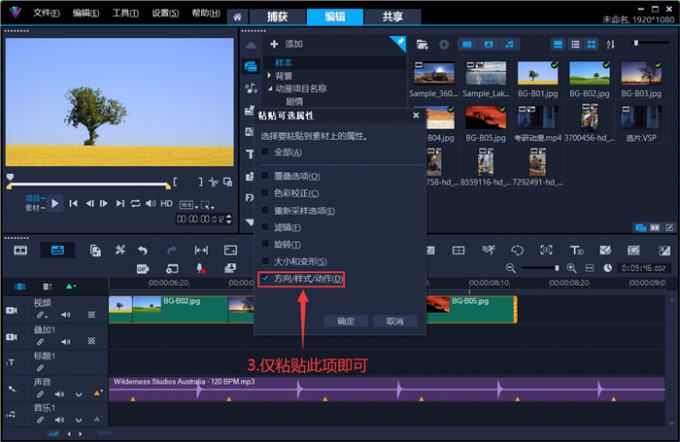Expand the 背景 tree item
The width and height of the screenshot is (680, 442).
tap(269, 76)
